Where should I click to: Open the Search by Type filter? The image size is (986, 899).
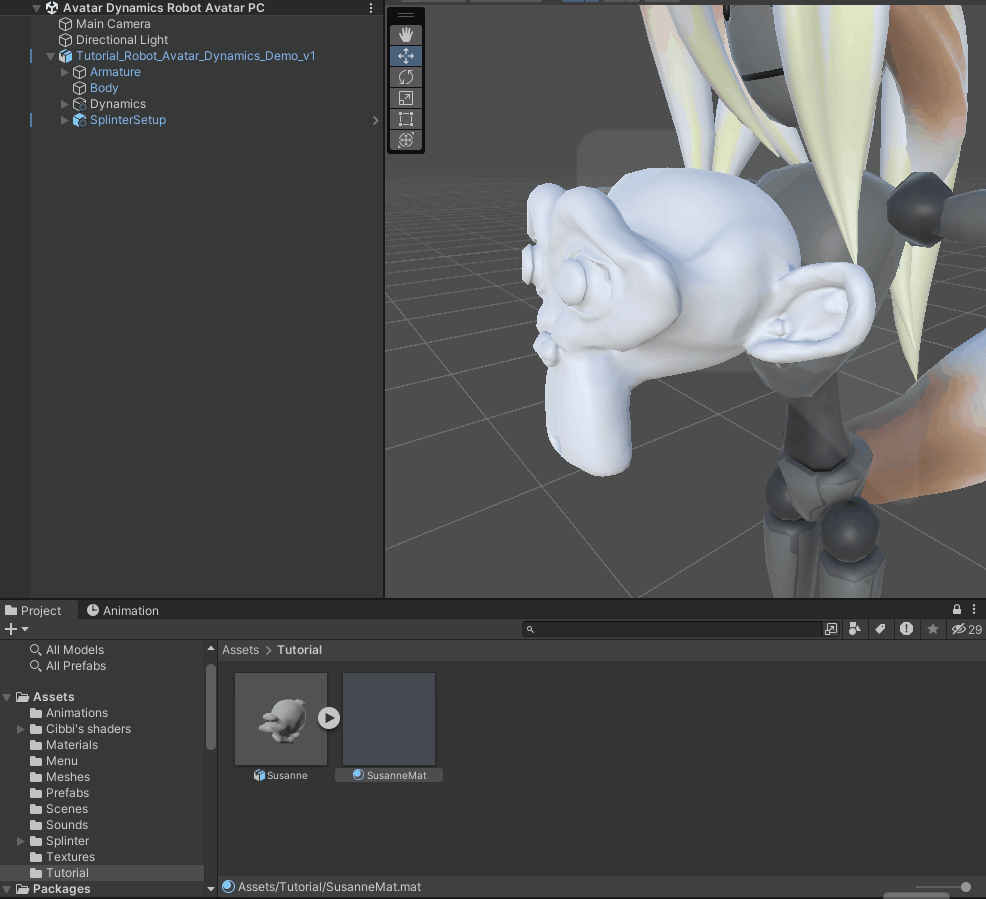(855, 629)
